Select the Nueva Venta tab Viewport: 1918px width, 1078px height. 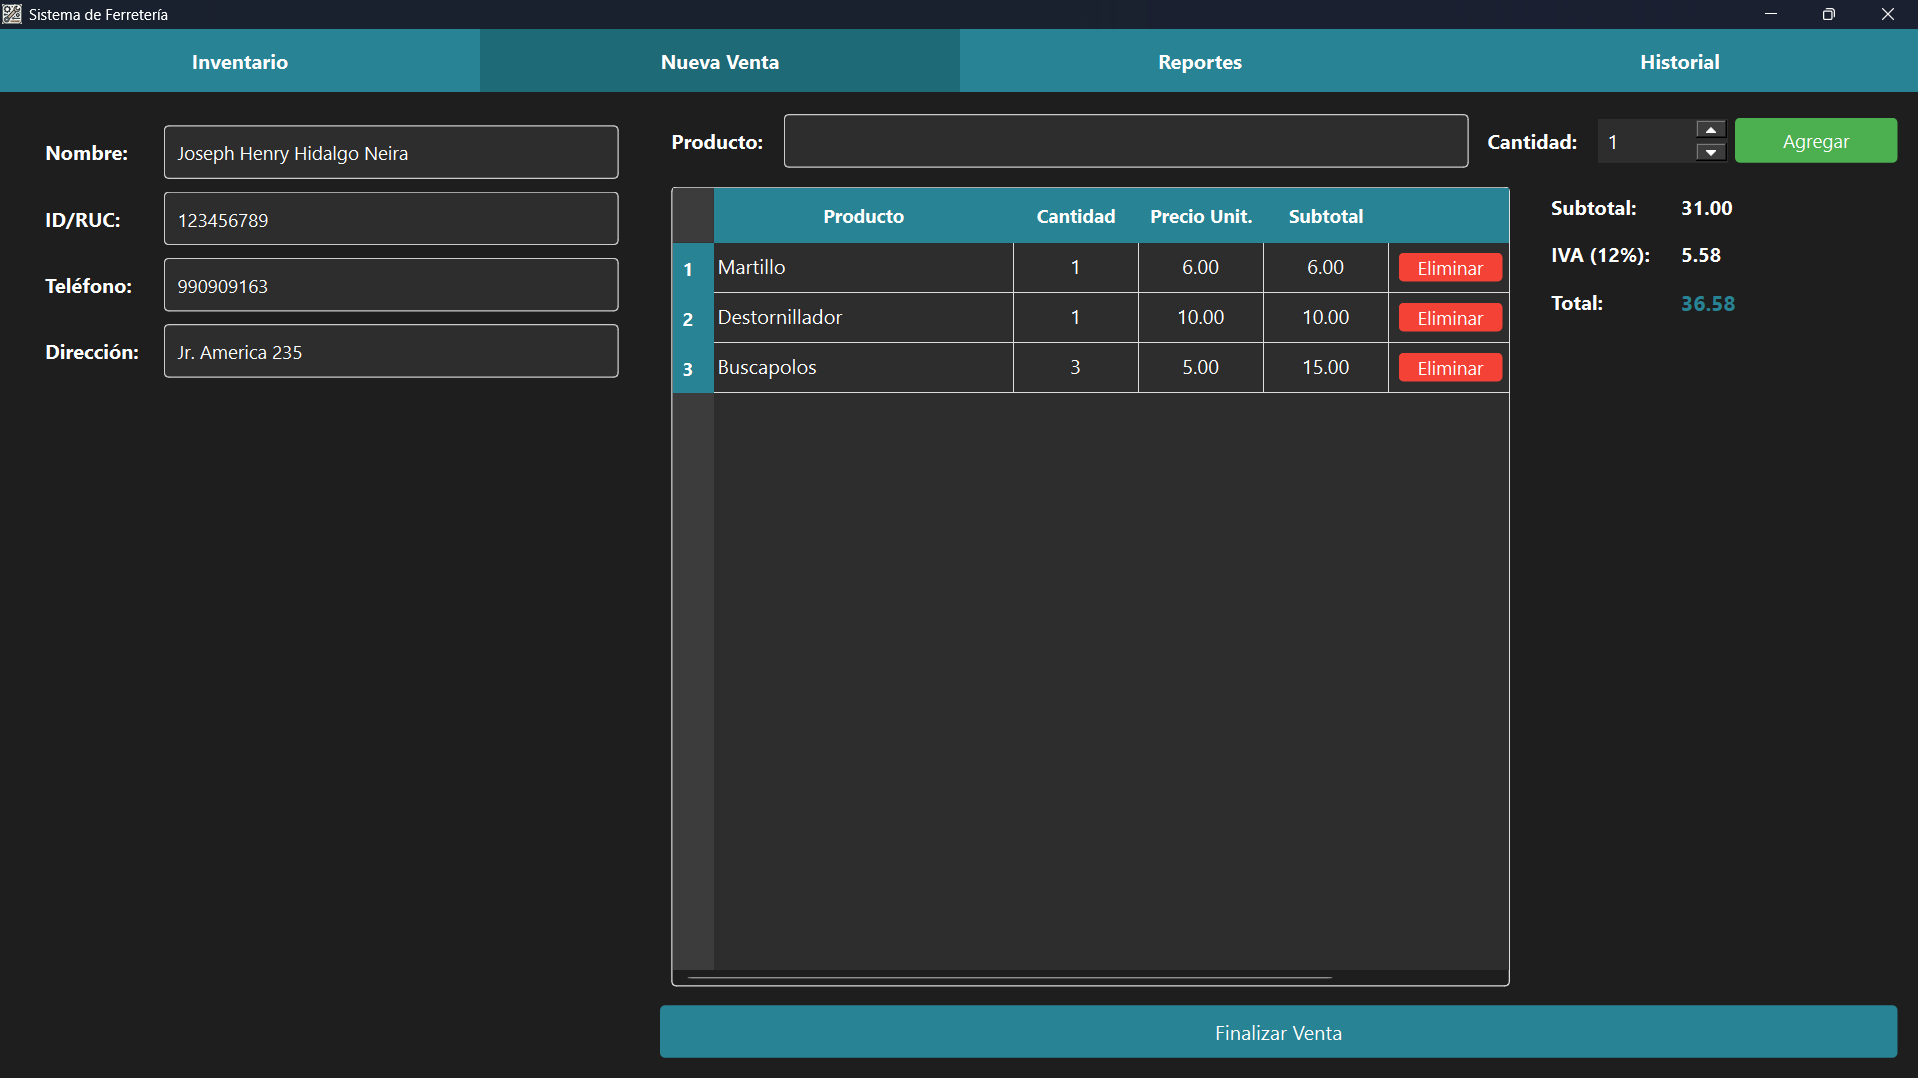[x=719, y=62]
